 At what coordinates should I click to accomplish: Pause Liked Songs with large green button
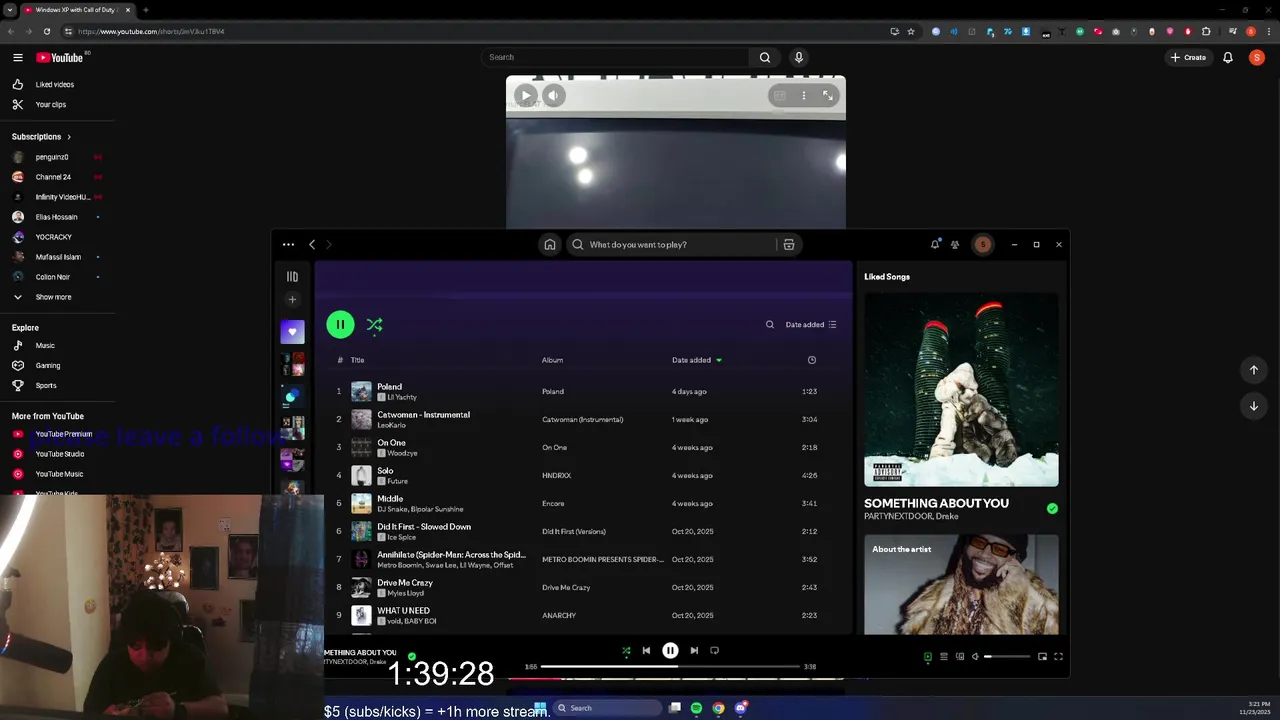(x=340, y=324)
